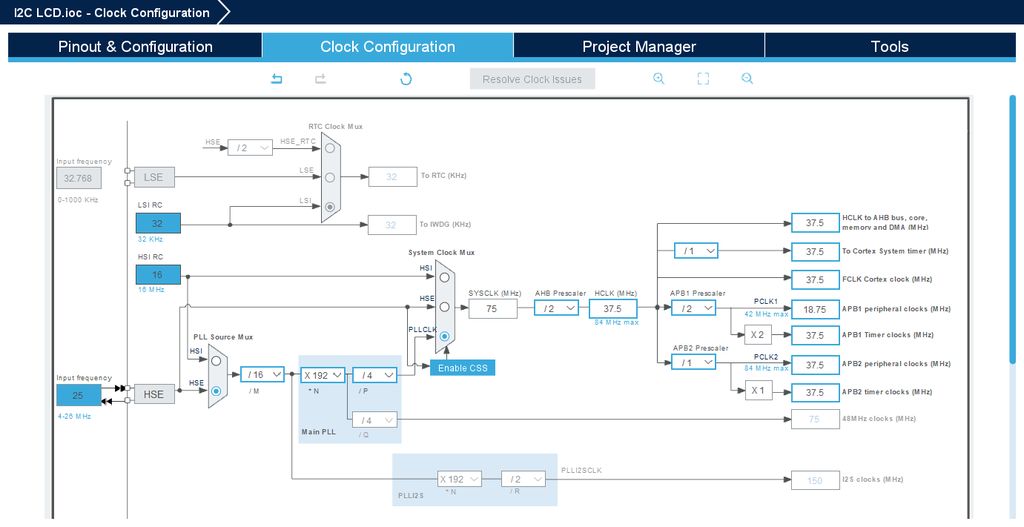
Task: Open the PLLI2S /R divider dropdown
Action: (523, 479)
